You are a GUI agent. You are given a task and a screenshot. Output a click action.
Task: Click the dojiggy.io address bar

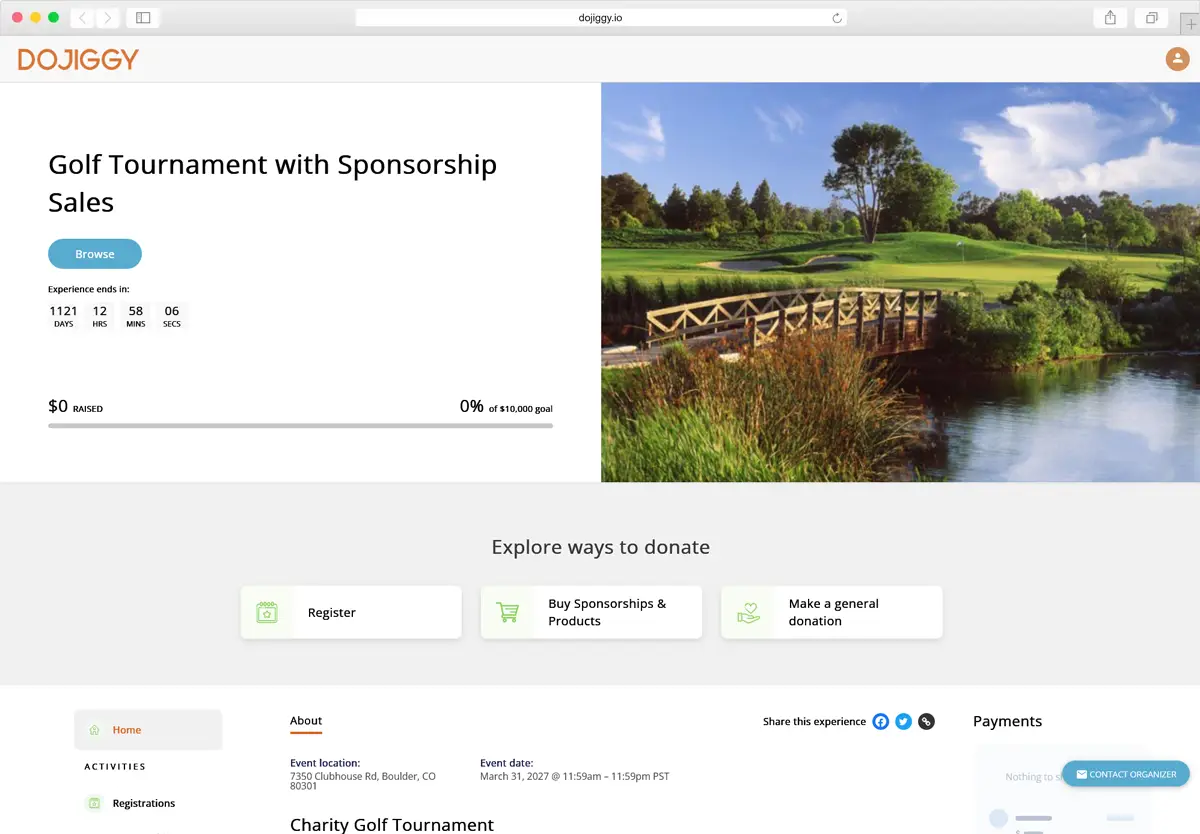pyautogui.click(x=600, y=17)
